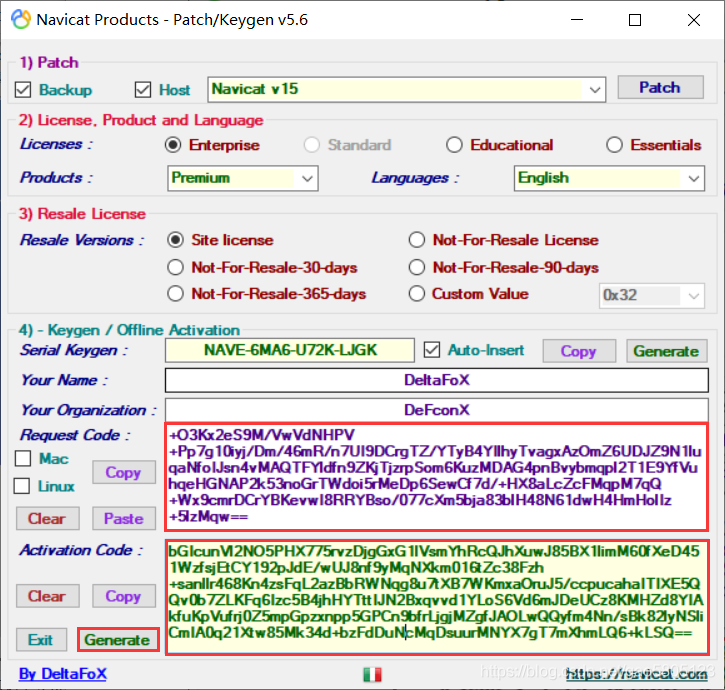Image resolution: width=725 pixels, height=690 pixels.
Task: Choose Not-For-Resale License option
Action: coord(417,240)
